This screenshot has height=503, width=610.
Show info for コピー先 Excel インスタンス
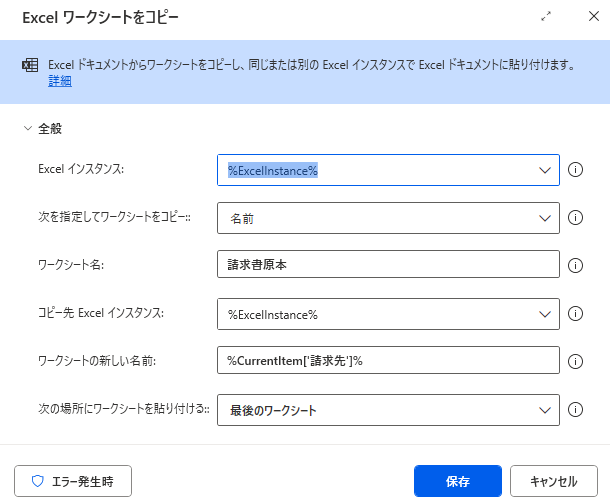575,314
